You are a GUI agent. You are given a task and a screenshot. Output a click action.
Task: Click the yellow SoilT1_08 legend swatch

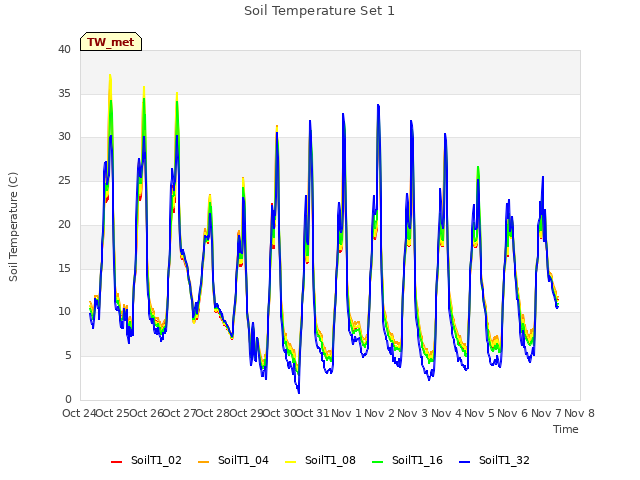pos(290,462)
